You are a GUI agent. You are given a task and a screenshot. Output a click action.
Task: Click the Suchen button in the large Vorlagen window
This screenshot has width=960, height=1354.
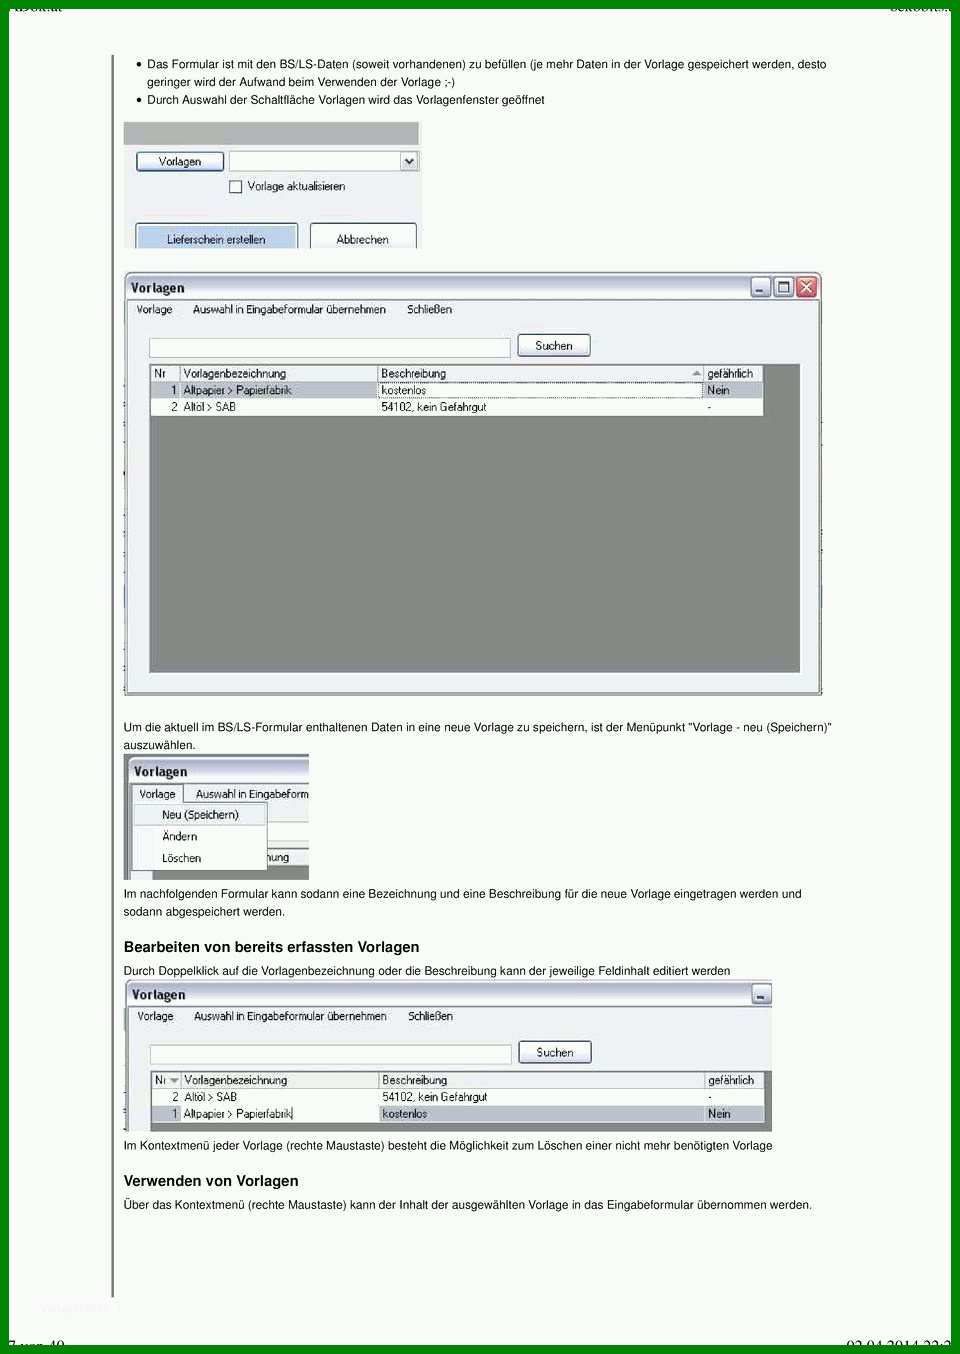click(554, 345)
